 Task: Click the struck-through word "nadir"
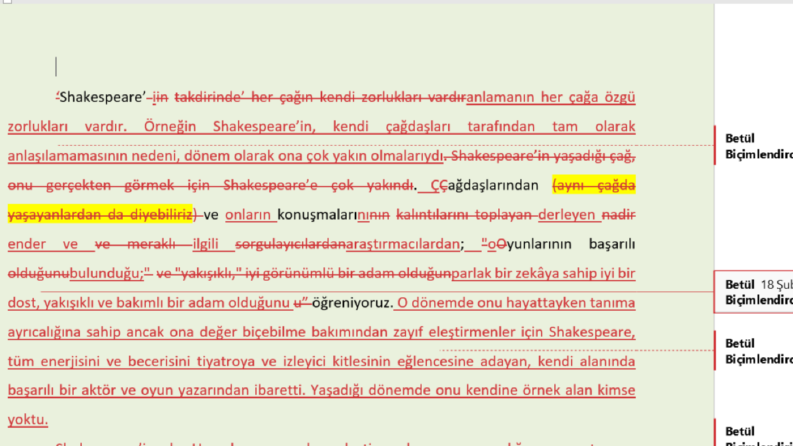click(619, 215)
